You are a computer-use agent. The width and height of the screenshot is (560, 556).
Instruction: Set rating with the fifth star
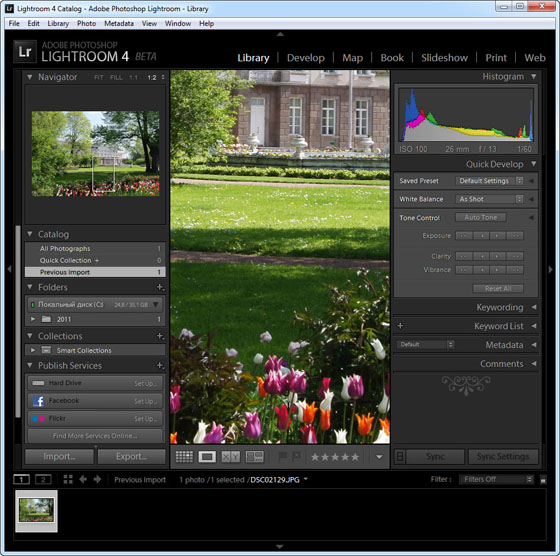(x=355, y=457)
